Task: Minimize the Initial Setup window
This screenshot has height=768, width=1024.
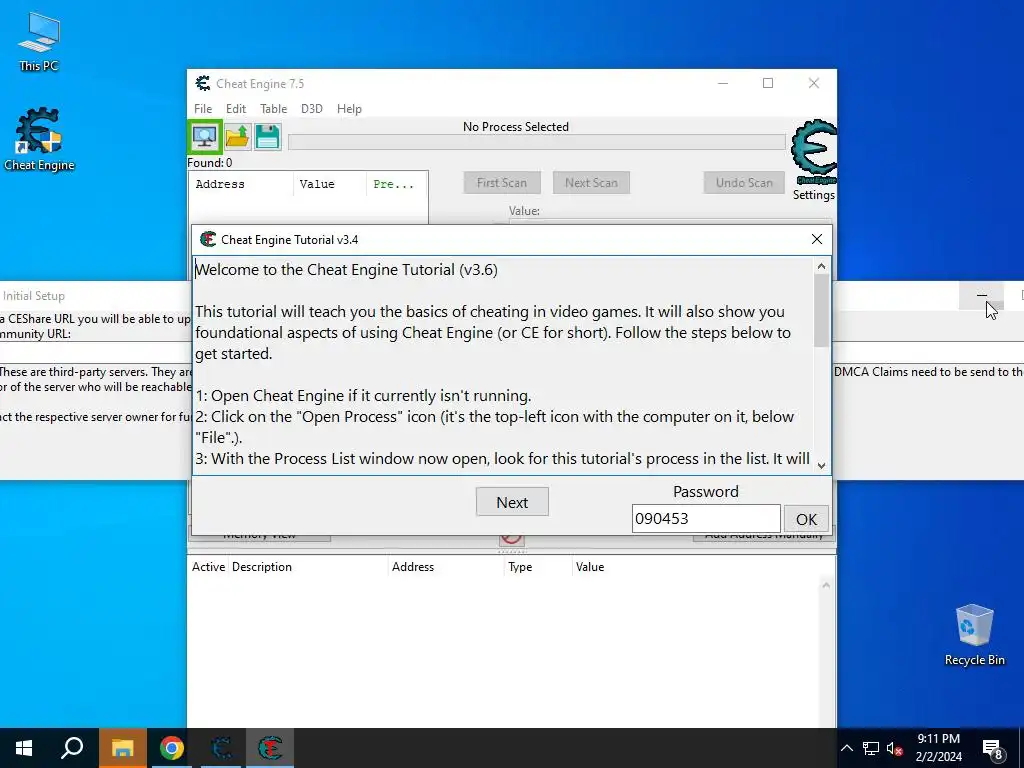Action: point(982,296)
